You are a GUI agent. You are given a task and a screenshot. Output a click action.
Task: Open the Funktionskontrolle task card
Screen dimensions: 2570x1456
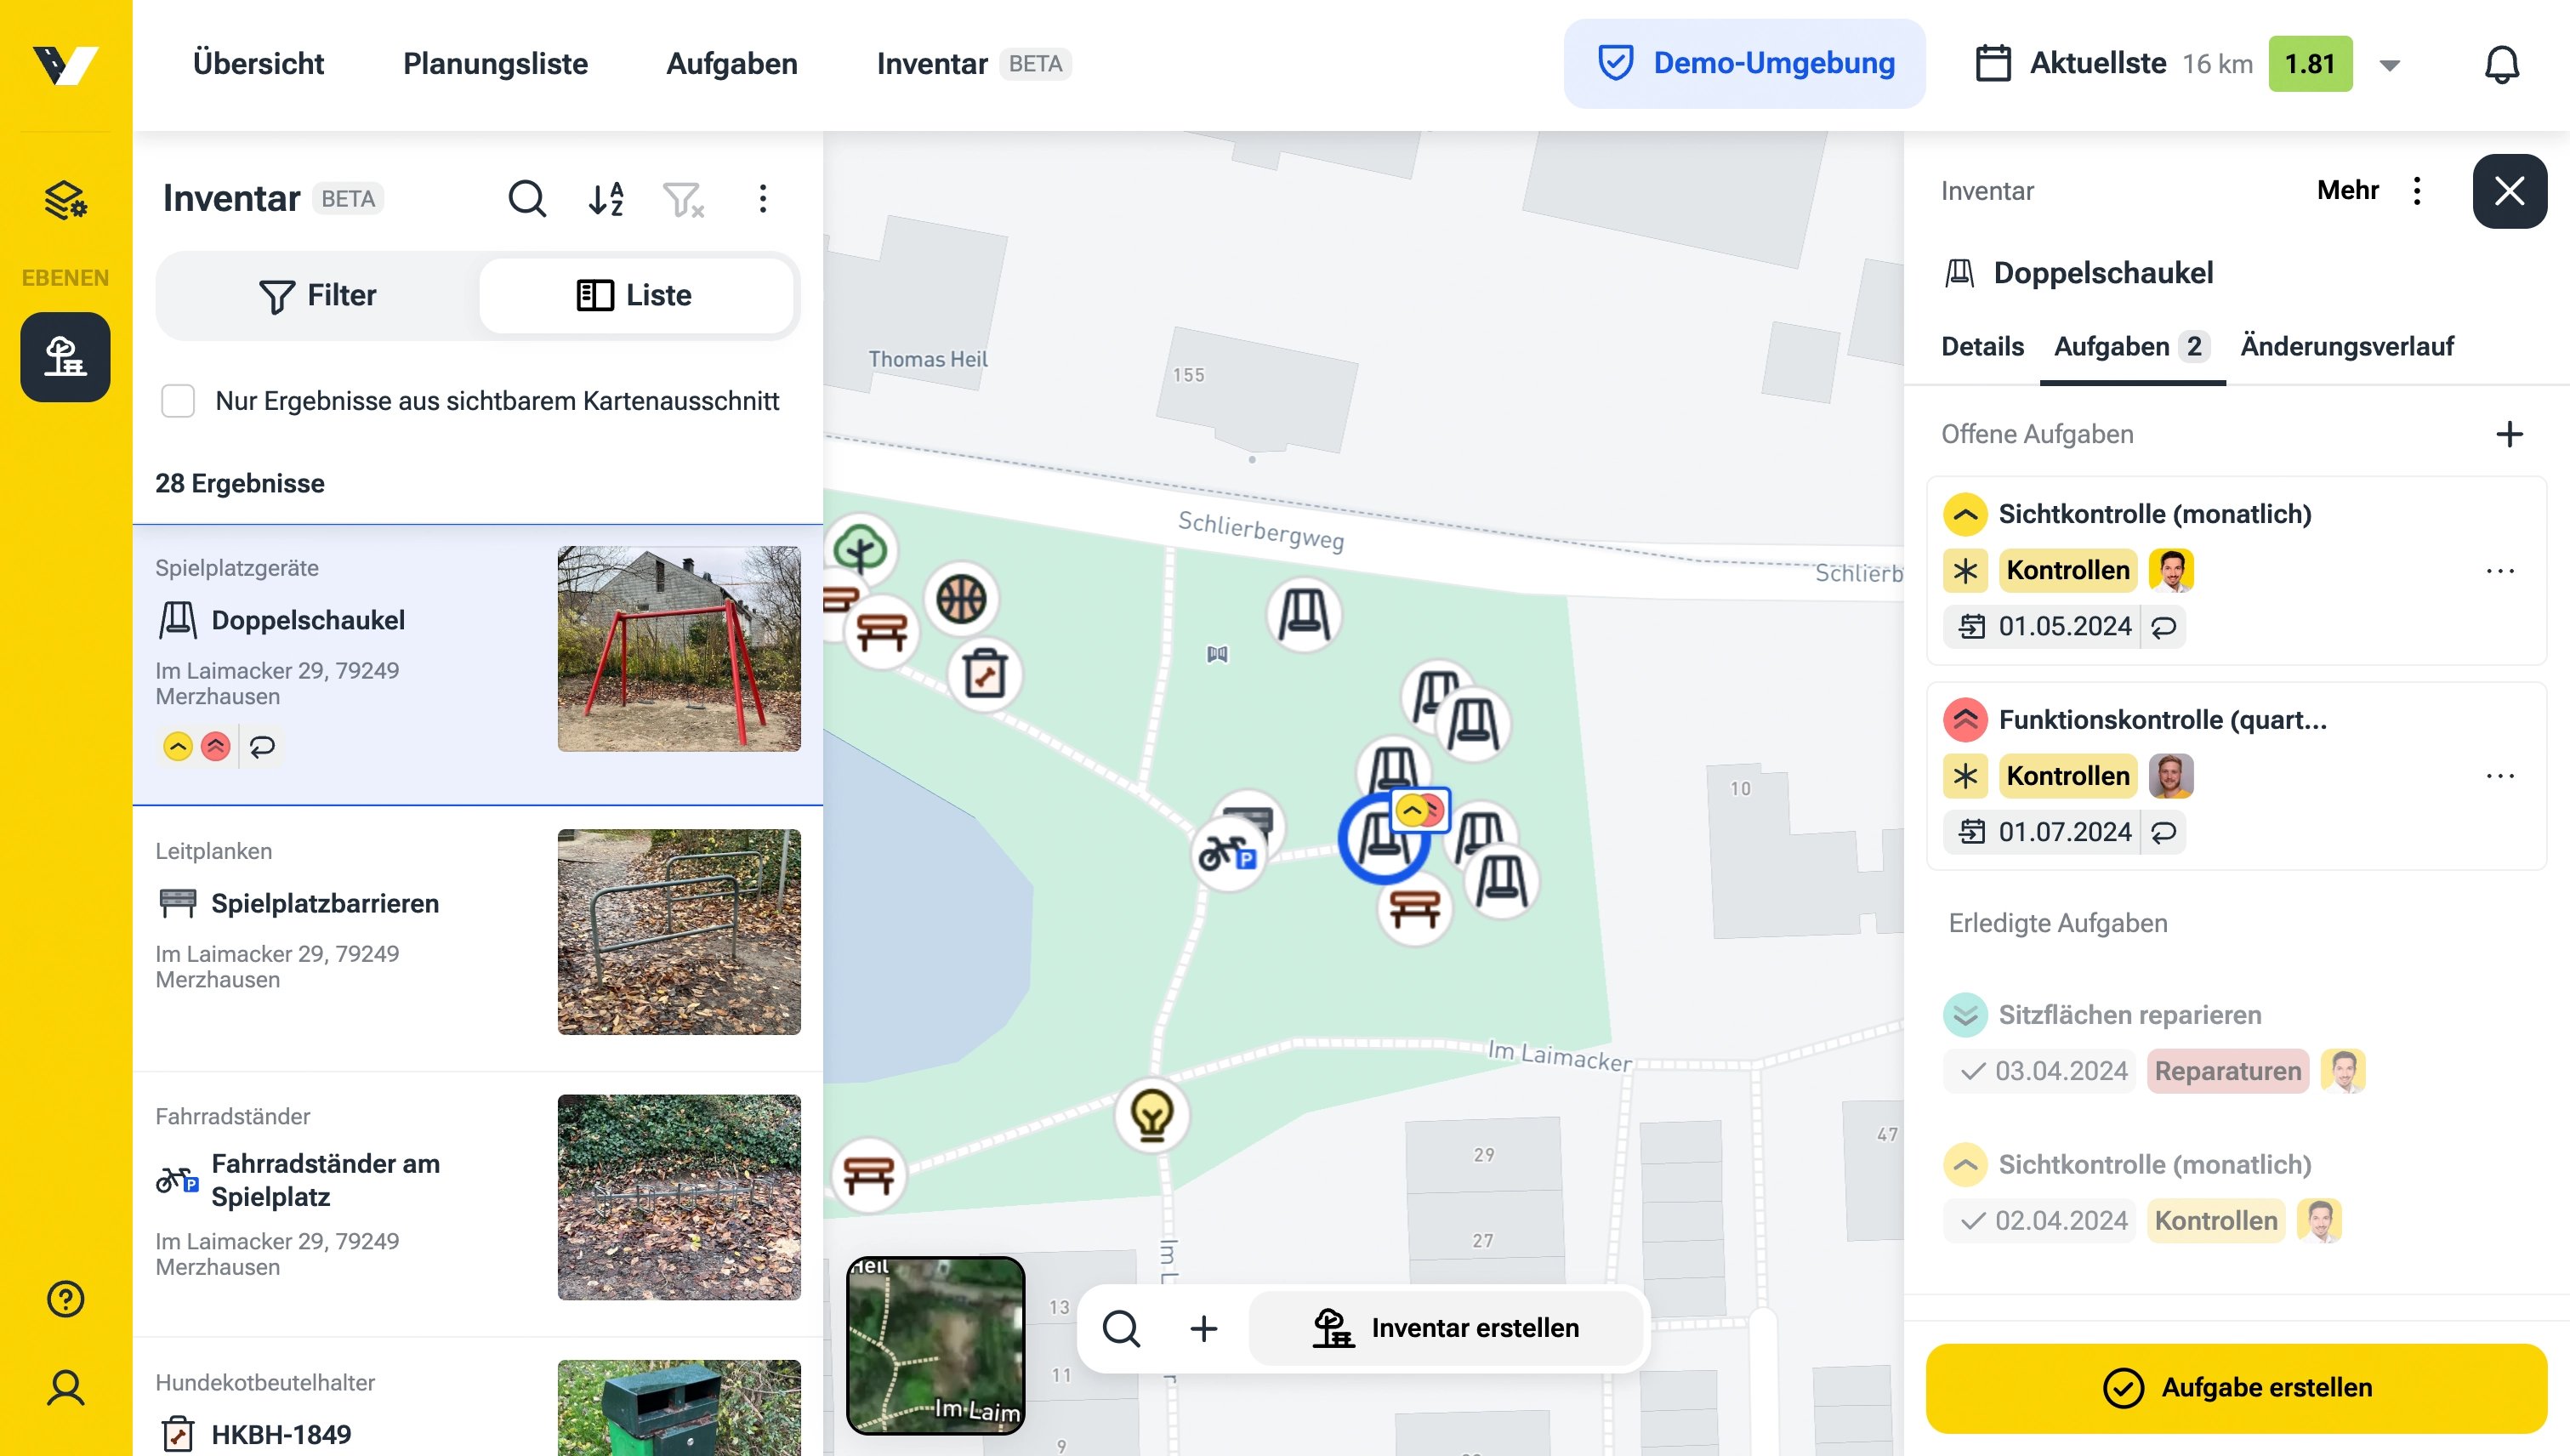tap(2236, 776)
